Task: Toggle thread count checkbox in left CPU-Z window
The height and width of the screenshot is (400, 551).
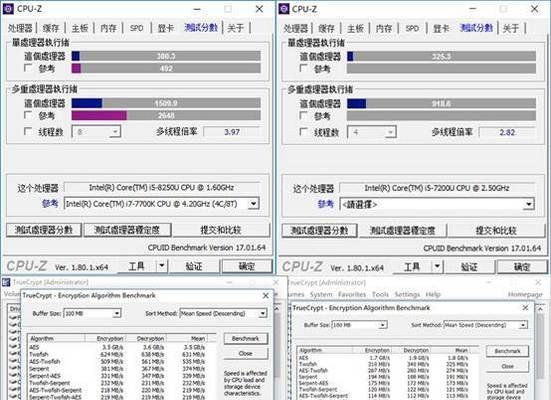Action: pyautogui.click(x=28, y=131)
